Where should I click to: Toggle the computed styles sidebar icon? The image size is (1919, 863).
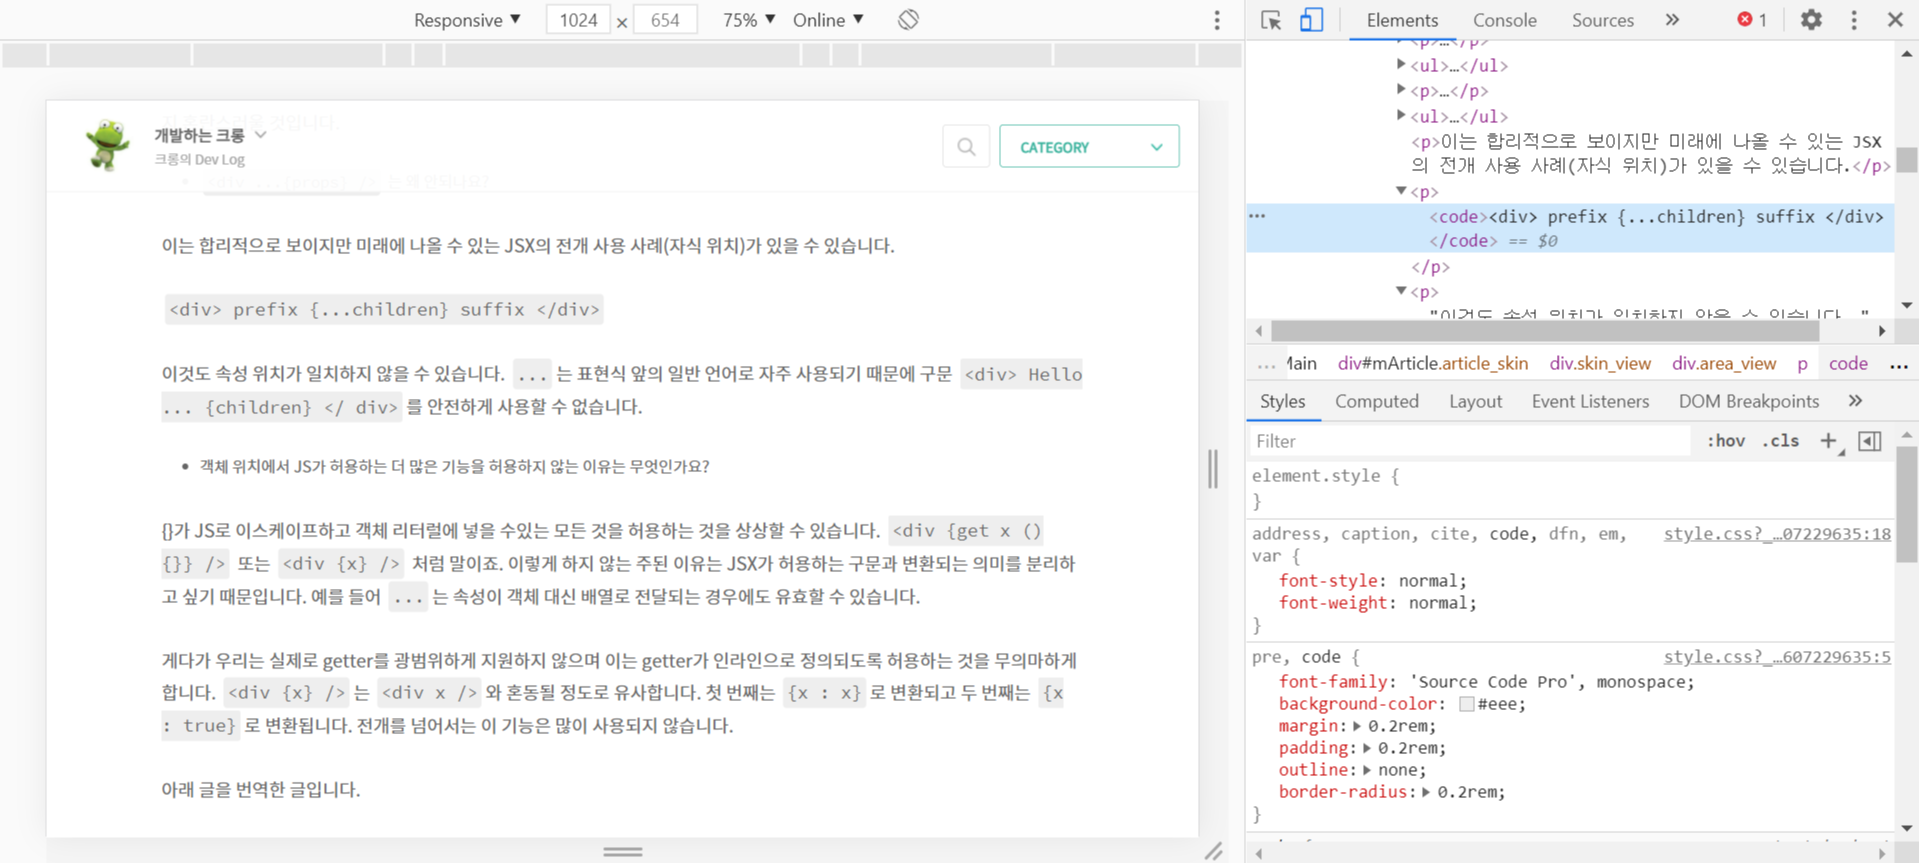point(1870,441)
